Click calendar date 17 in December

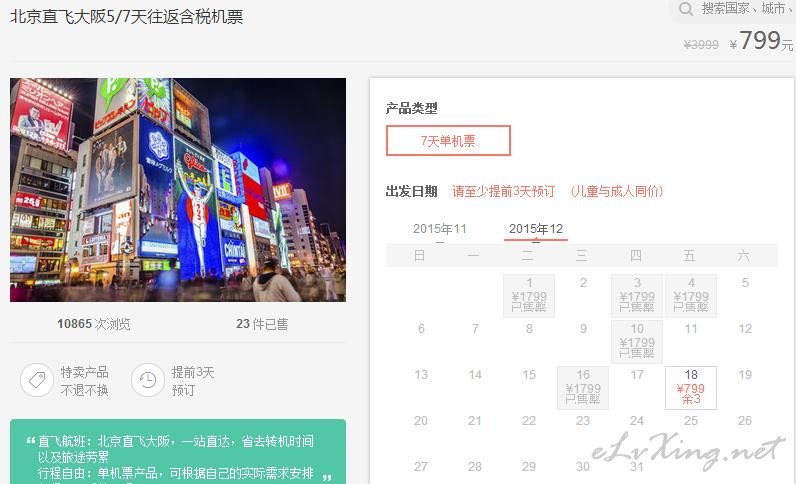point(637,375)
